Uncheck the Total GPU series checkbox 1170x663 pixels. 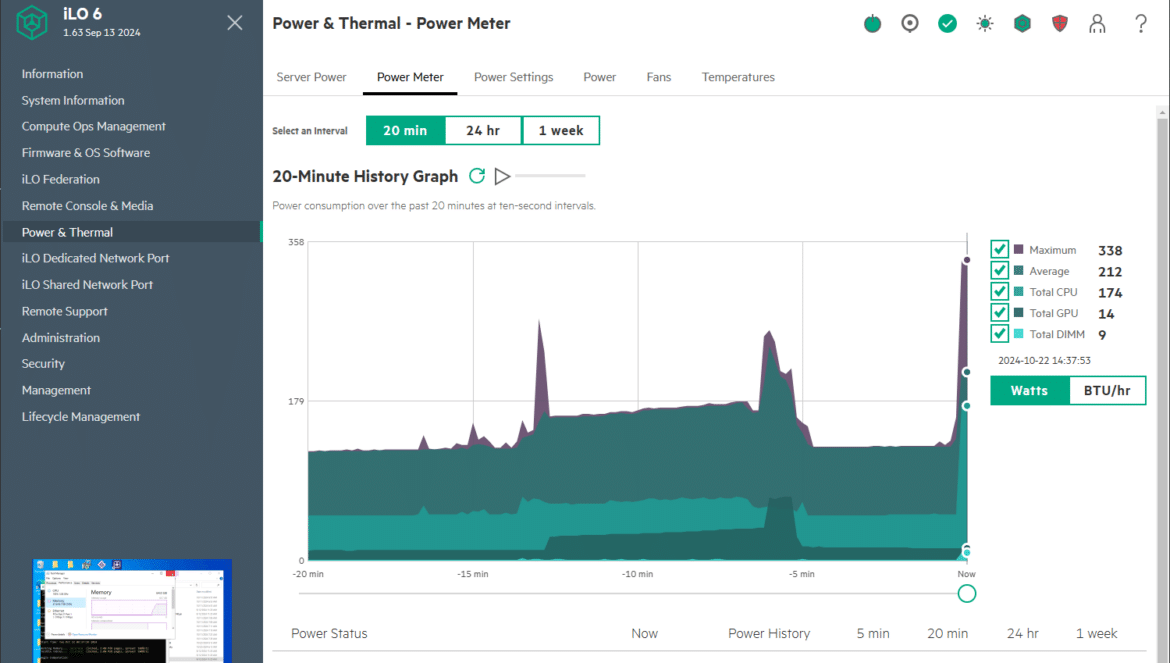coord(999,312)
